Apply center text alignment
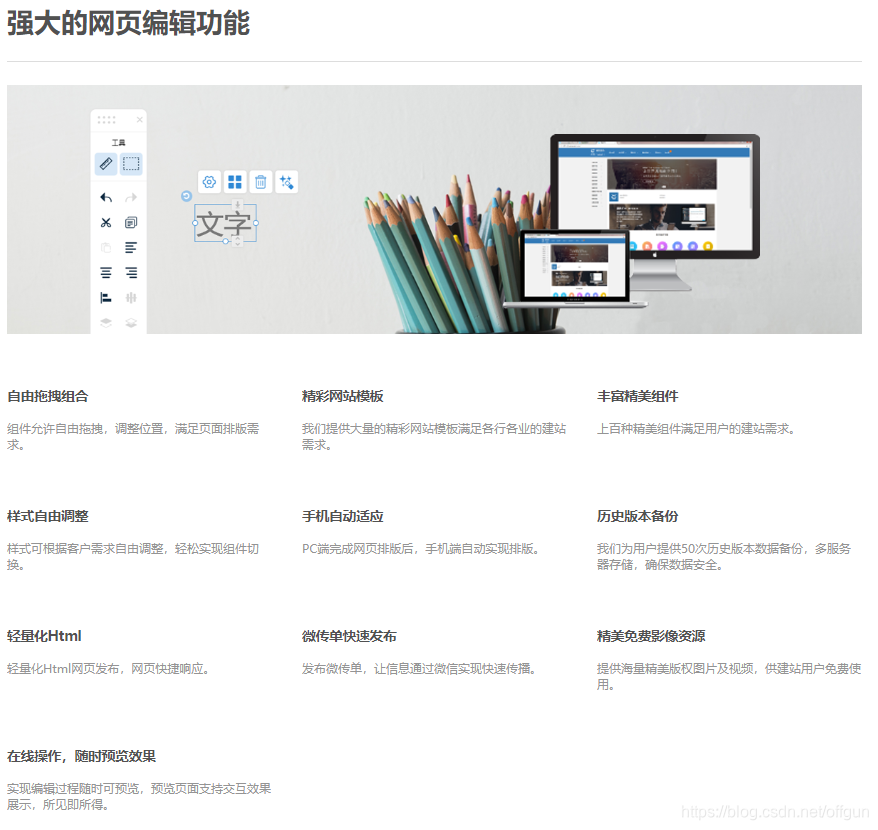This screenshot has height=830, width=878. tap(105, 271)
